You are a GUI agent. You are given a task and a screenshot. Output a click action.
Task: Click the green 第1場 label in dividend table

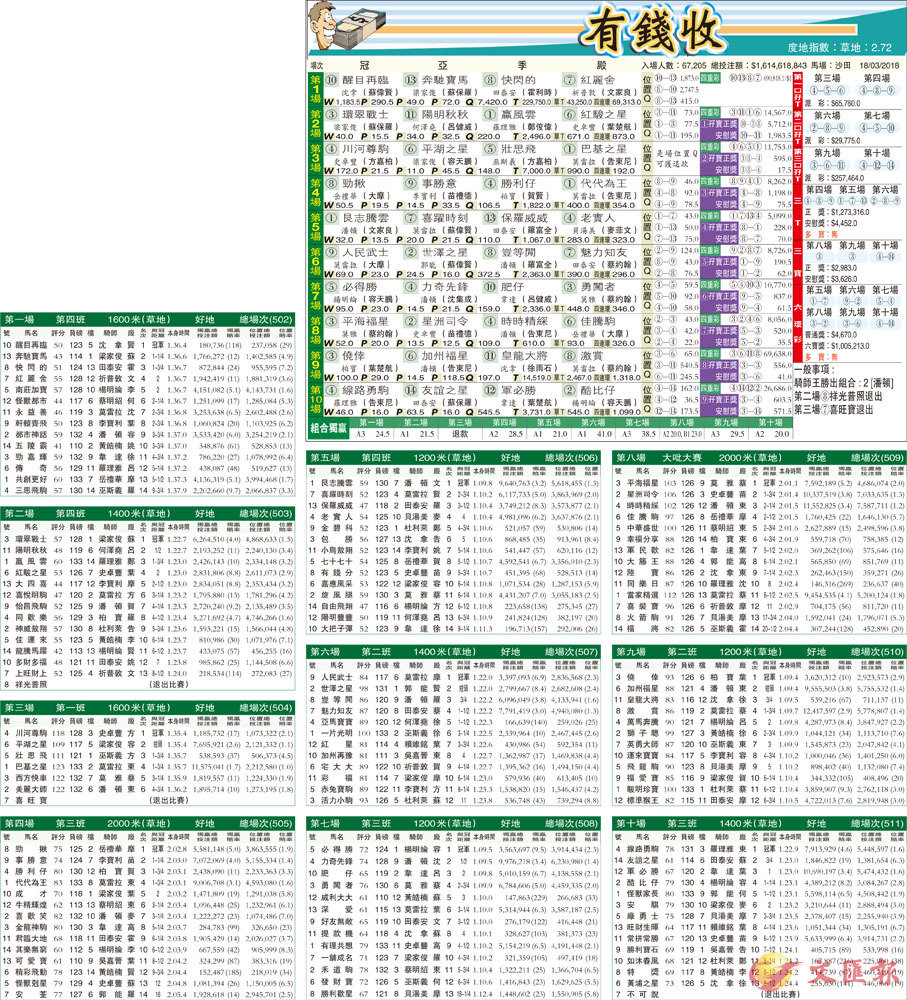(314, 88)
